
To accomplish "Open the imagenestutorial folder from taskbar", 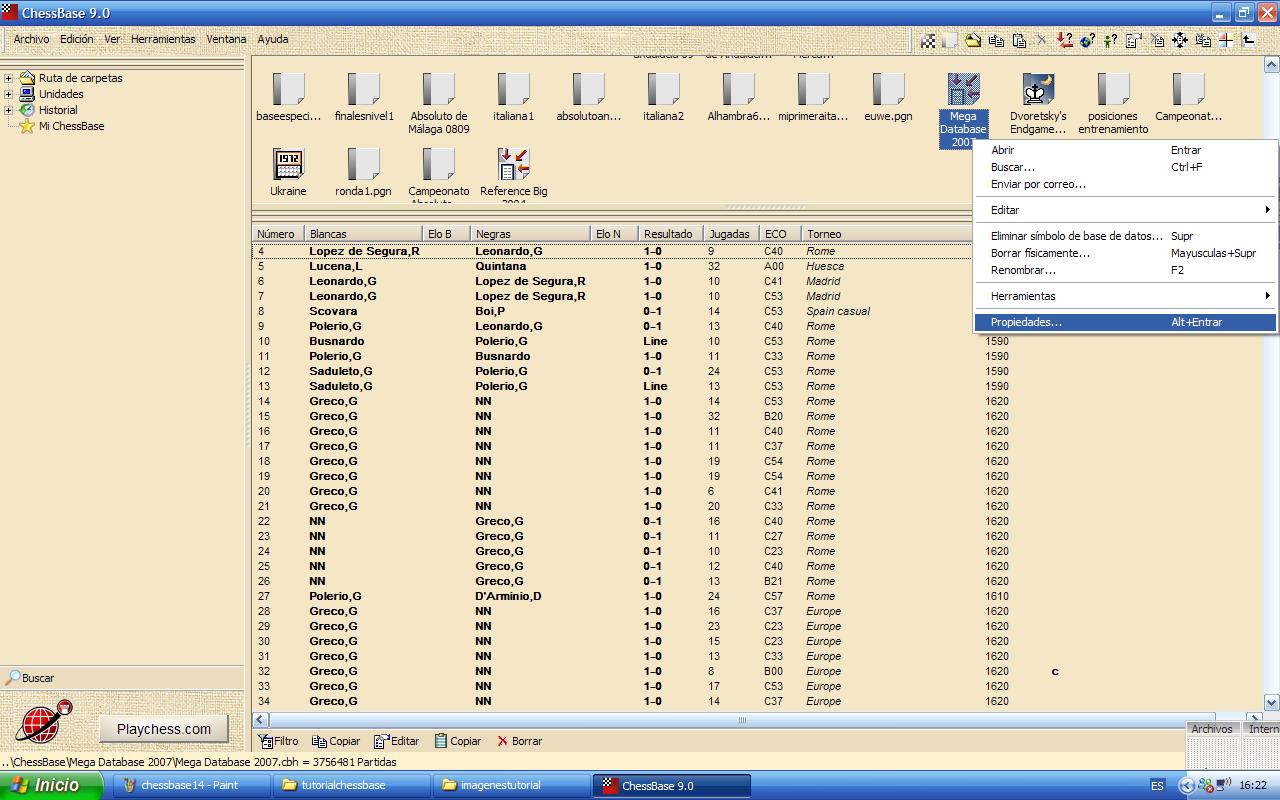I will coord(509,785).
